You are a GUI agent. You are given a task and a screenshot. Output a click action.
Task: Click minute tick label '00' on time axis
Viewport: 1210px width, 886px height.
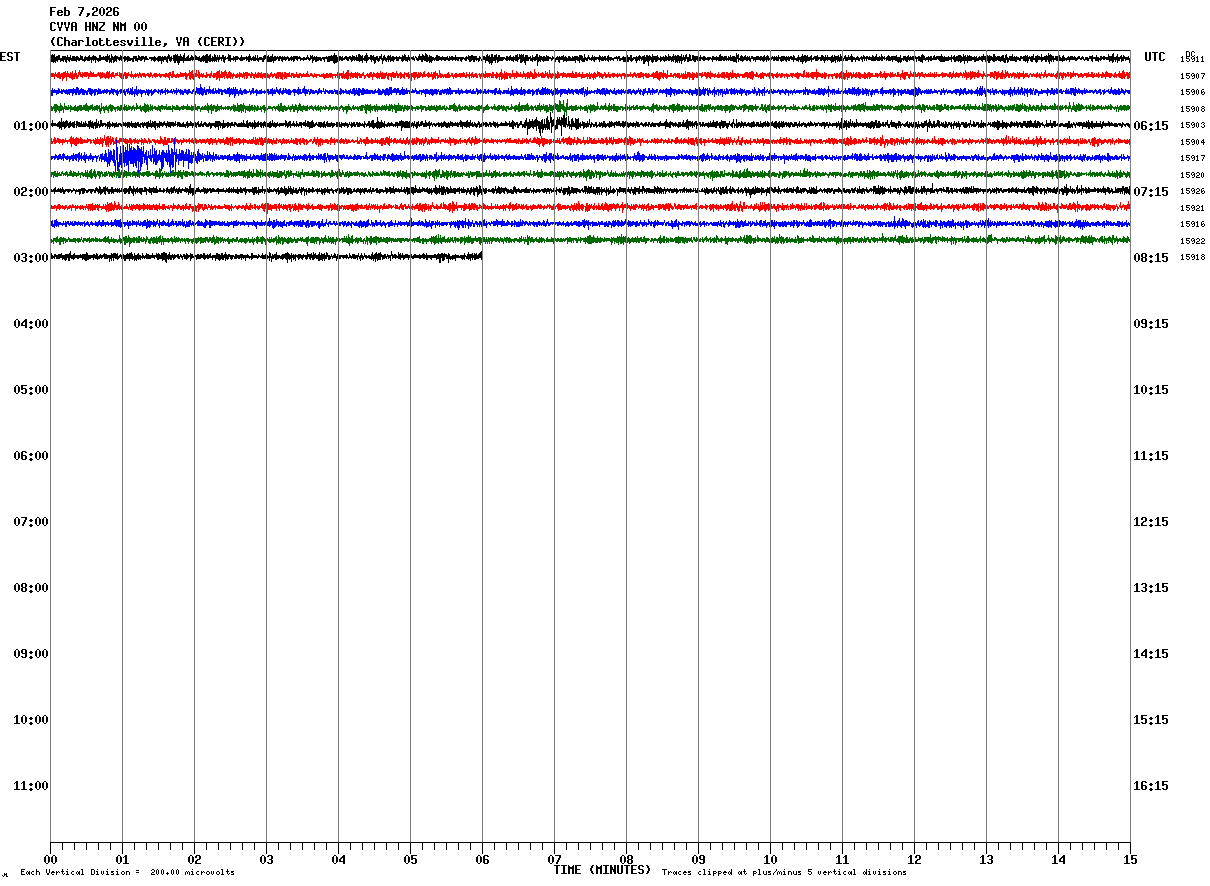(x=50, y=860)
